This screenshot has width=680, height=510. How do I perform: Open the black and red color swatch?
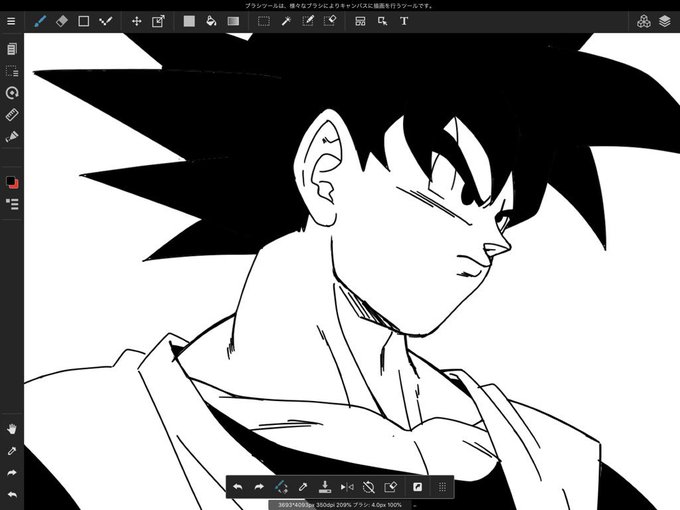12,182
